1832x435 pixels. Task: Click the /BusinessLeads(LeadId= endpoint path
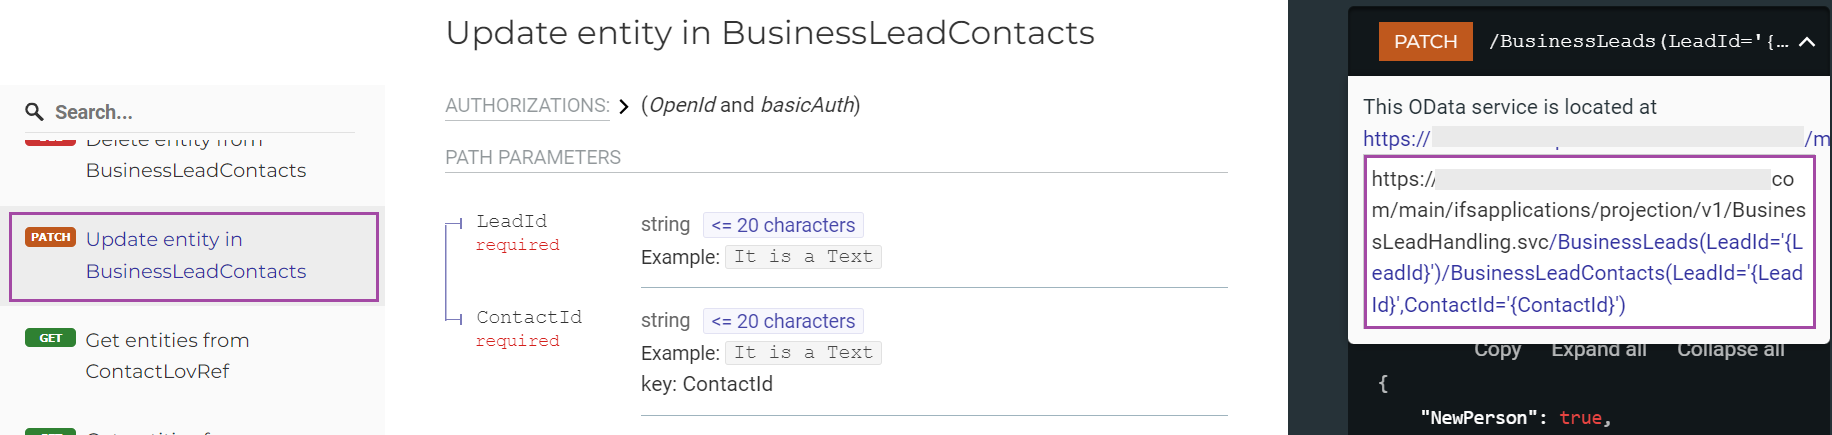point(1638,42)
